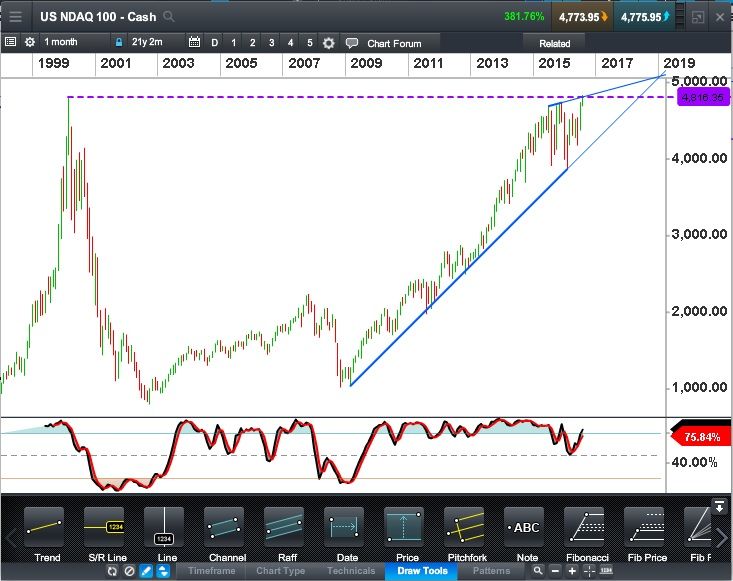Screen dimensions: 733x581
Task: Click the zoom magnifier in bottom bar
Action: click(x=538, y=570)
